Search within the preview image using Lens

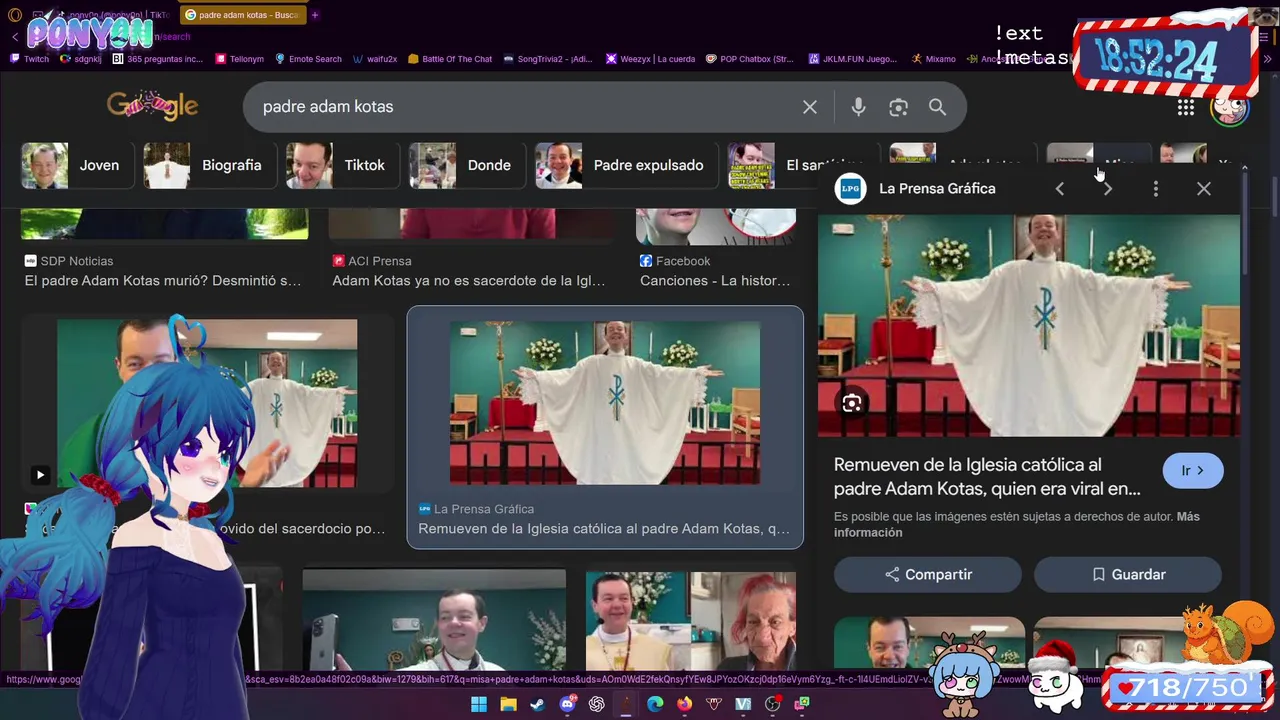tap(852, 403)
